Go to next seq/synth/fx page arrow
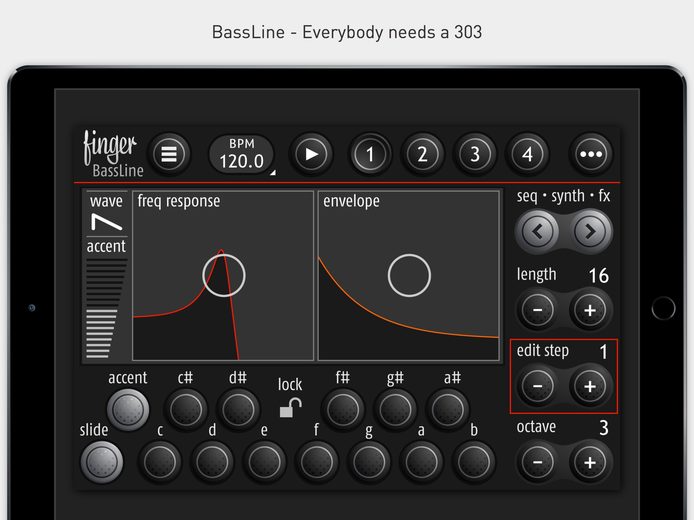The height and width of the screenshot is (520, 694). pyautogui.click(x=590, y=231)
